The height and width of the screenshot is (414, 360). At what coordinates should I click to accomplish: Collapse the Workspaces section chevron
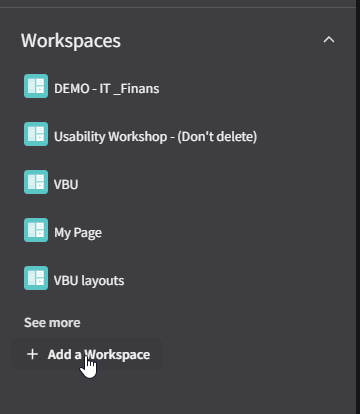pos(329,40)
